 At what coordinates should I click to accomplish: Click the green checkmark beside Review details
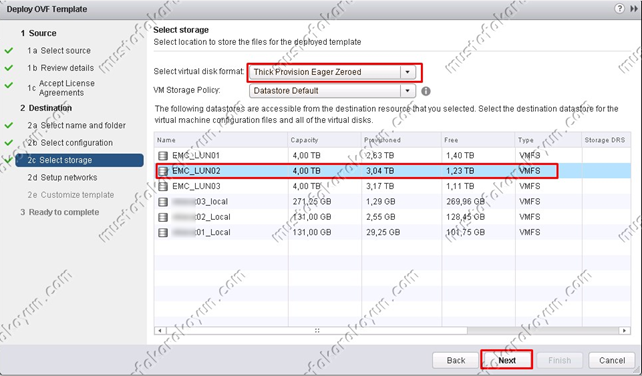click(9, 68)
